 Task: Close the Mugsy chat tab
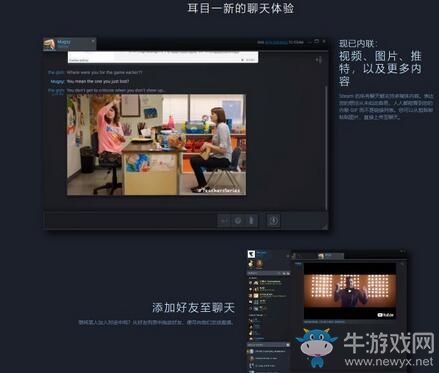93,41
